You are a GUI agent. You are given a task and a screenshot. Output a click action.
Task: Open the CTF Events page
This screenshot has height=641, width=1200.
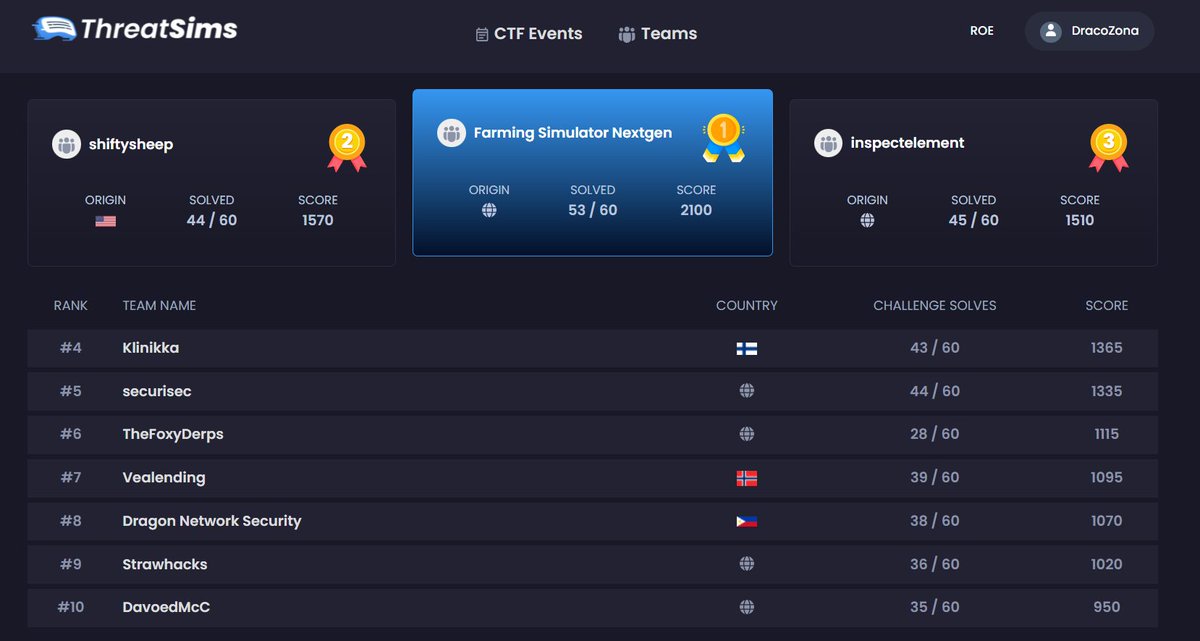529,33
